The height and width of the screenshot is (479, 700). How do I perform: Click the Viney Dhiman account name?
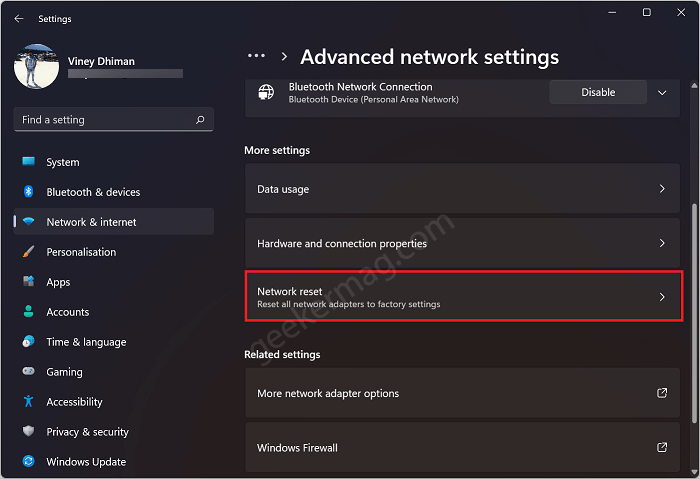(x=101, y=61)
